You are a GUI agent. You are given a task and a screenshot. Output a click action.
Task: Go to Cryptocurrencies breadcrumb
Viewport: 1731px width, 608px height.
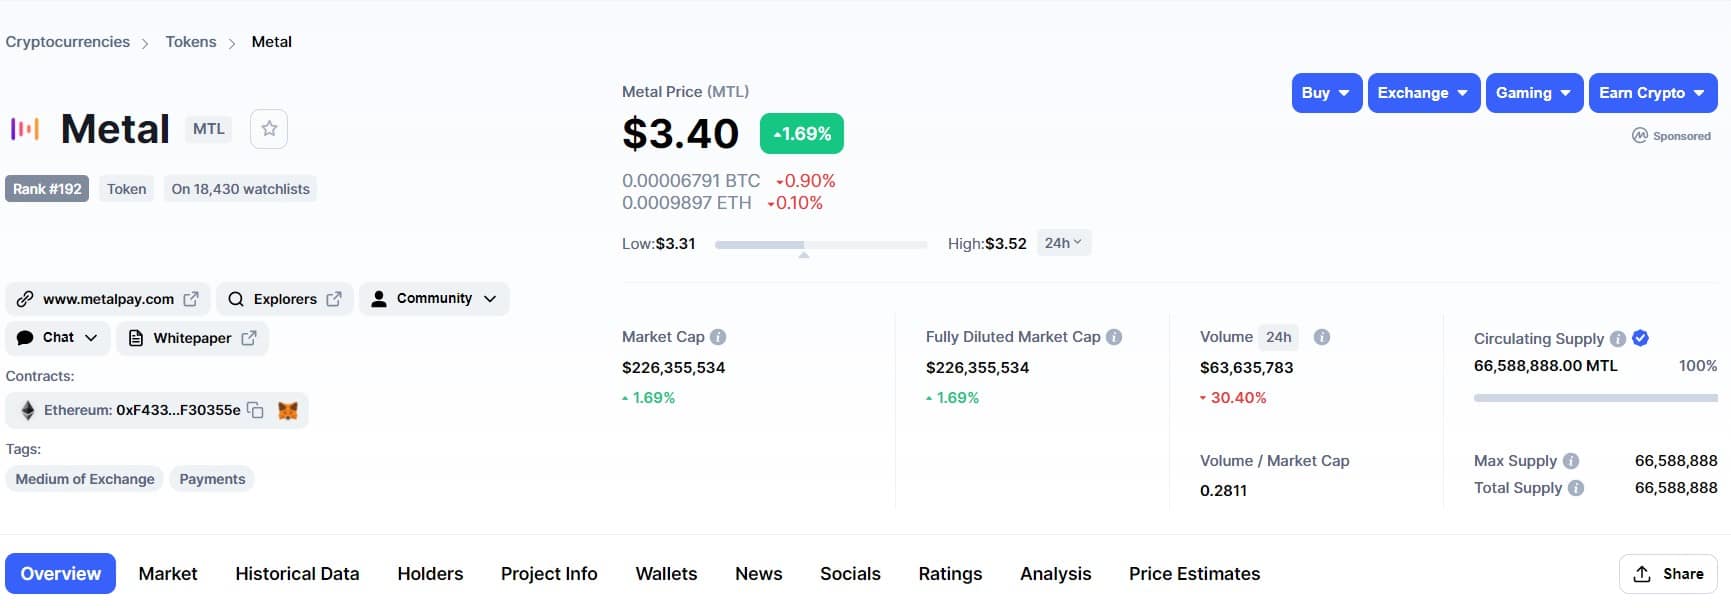click(68, 42)
